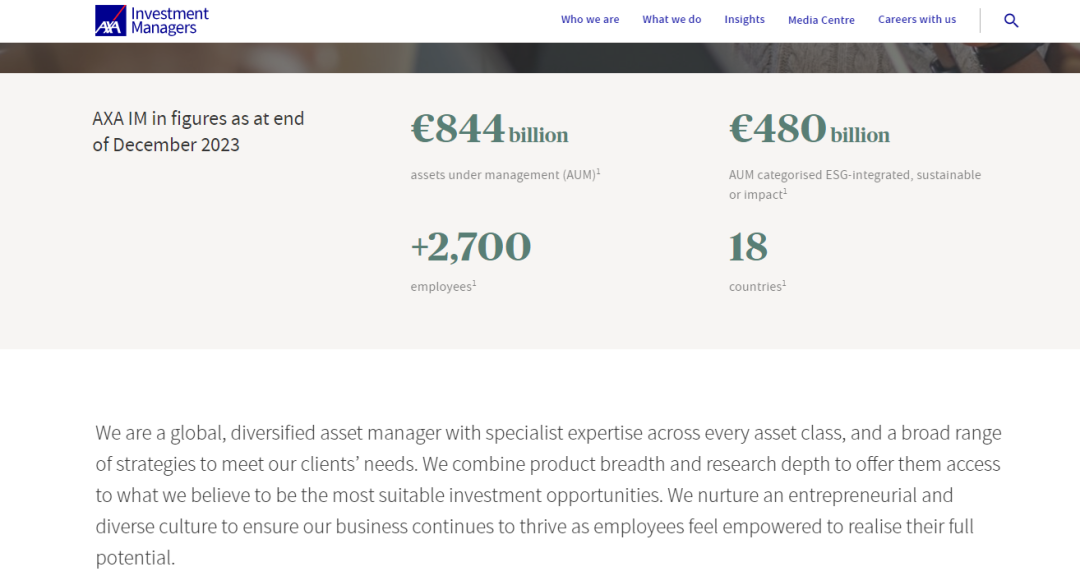Screen dimensions: 1080x576
Task: Open the search magnifier icon
Action: (x=1011, y=21)
